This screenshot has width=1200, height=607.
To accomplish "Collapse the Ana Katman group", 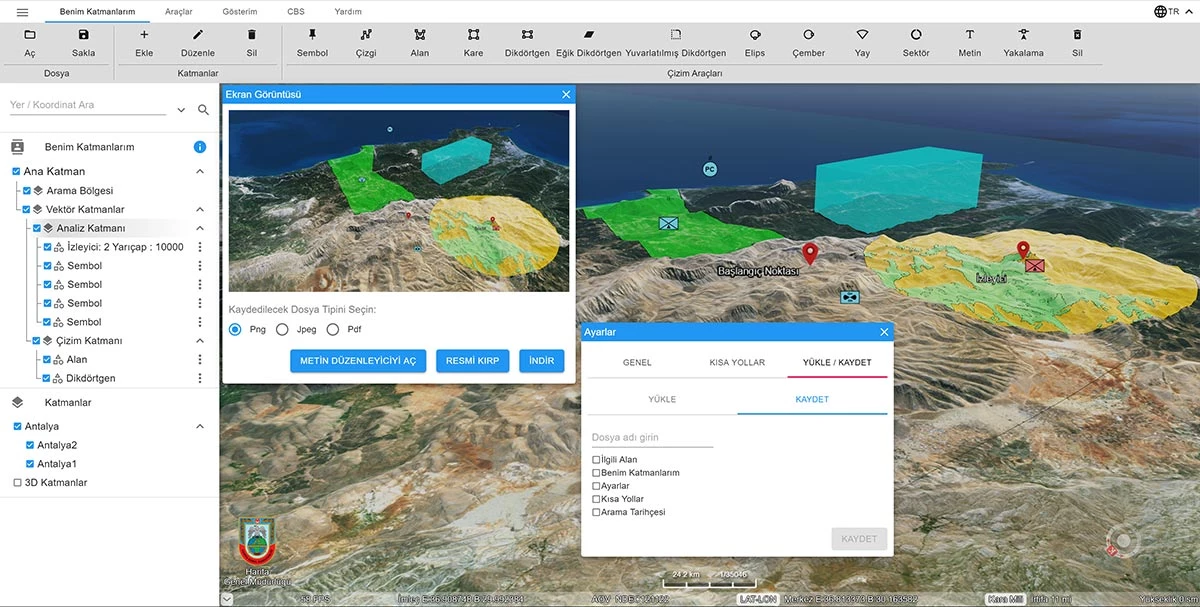I will click(200, 172).
